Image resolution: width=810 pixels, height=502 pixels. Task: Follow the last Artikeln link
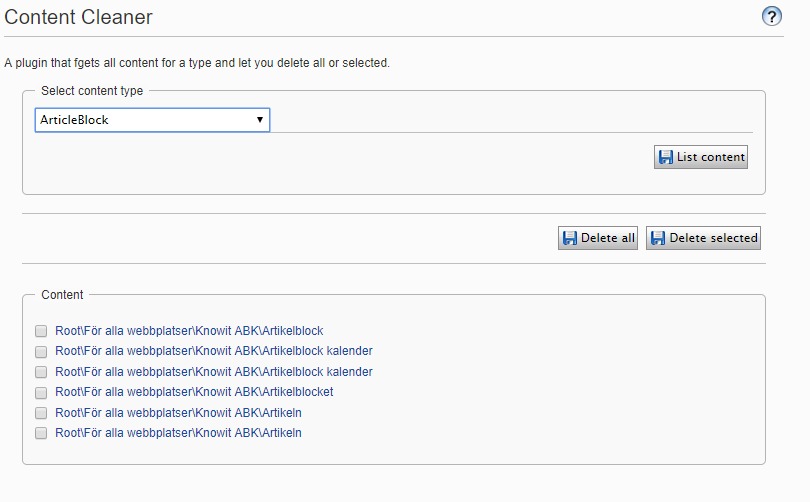(x=178, y=433)
